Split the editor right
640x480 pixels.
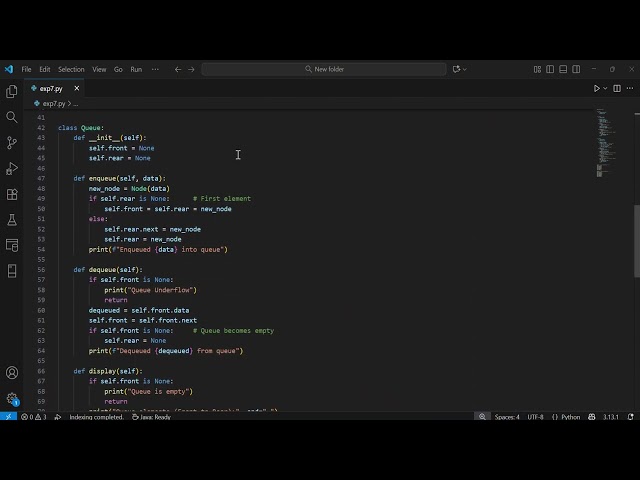617,88
